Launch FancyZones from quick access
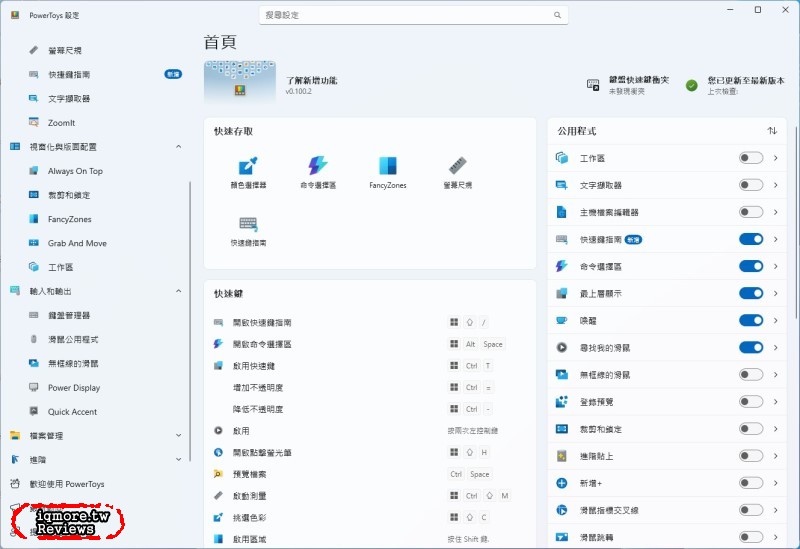Viewport: 800px width, 549px height. [388, 172]
